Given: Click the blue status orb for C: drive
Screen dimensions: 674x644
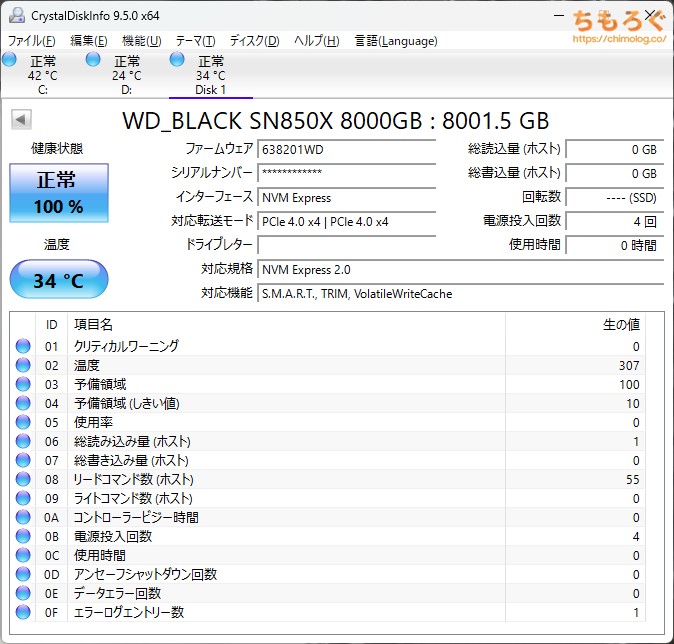Looking at the screenshot, I should click(9, 59).
